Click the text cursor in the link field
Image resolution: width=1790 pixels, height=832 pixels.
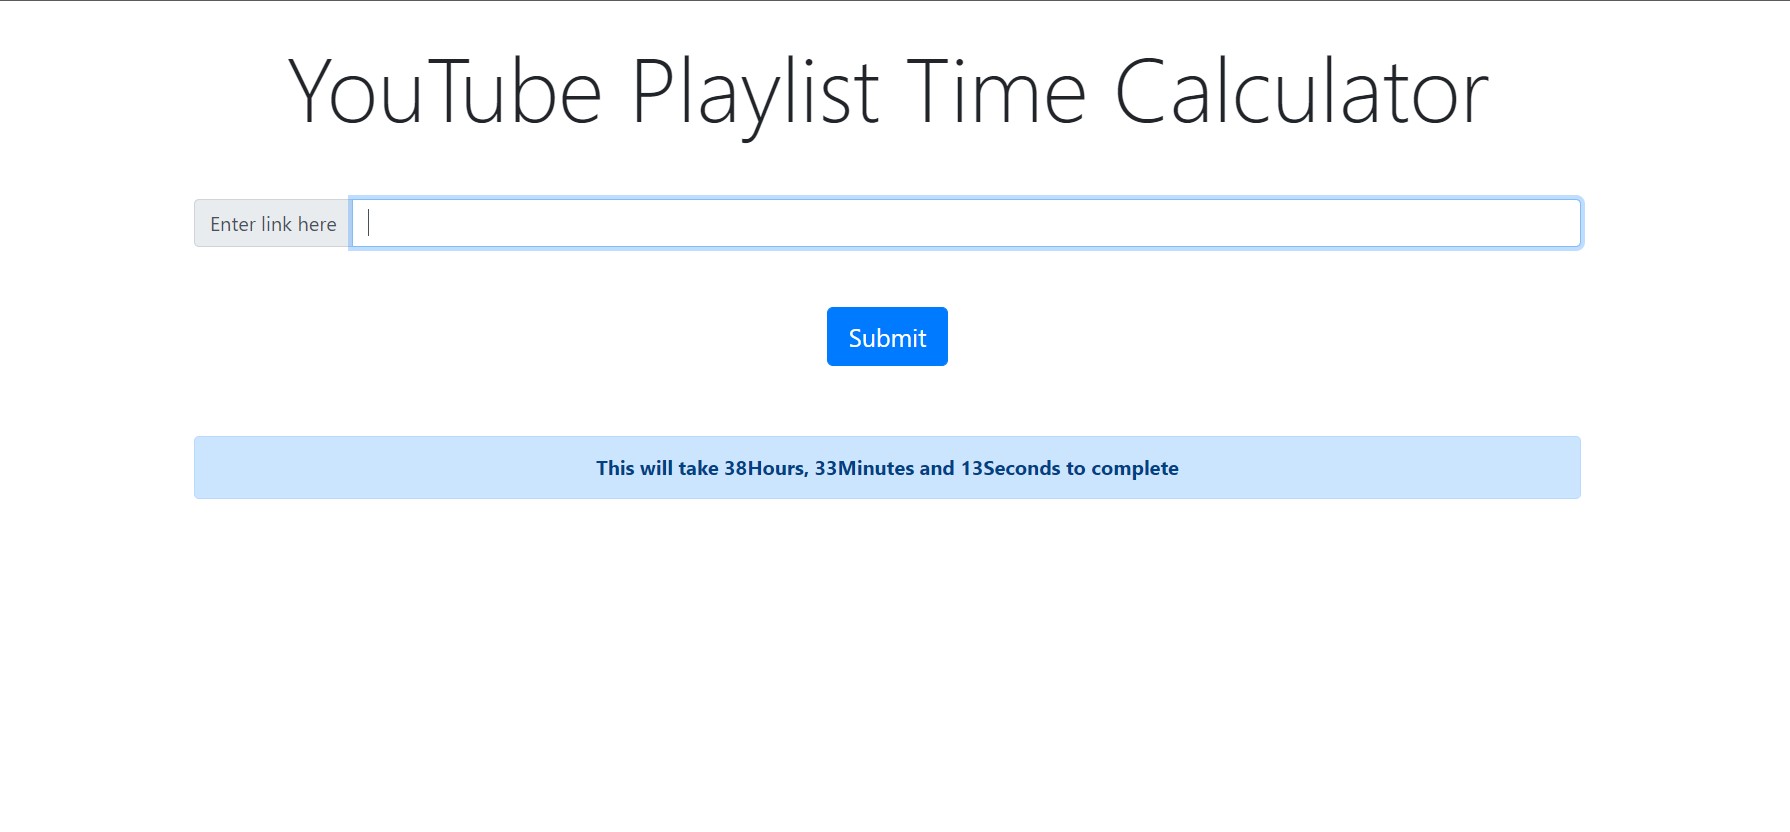click(366, 223)
